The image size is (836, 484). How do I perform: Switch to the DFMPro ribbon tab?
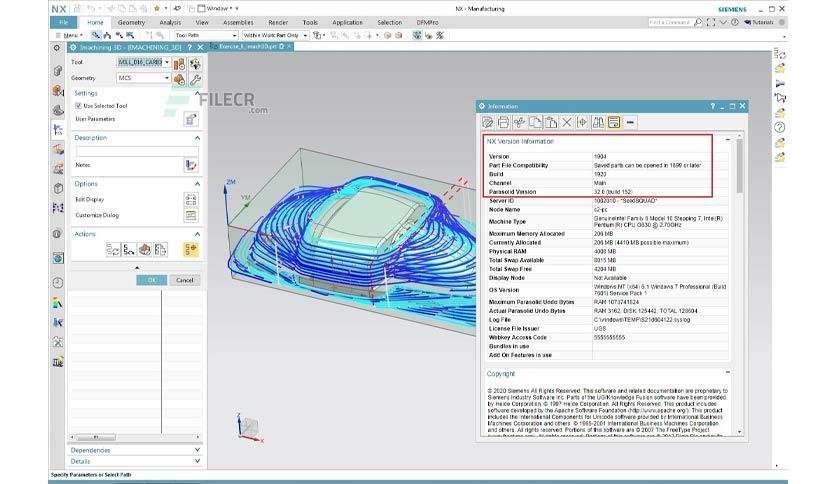(x=427, y=22)
